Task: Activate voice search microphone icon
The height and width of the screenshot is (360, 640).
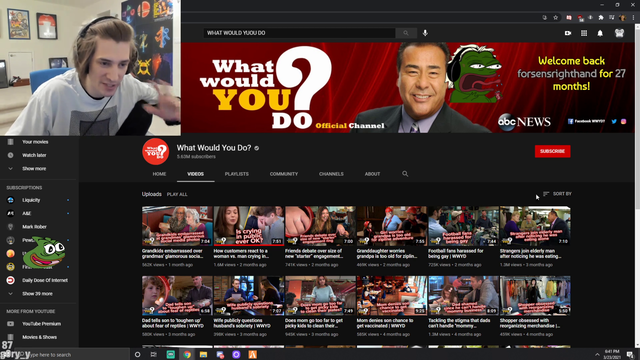Action: [x=425, y=33]
